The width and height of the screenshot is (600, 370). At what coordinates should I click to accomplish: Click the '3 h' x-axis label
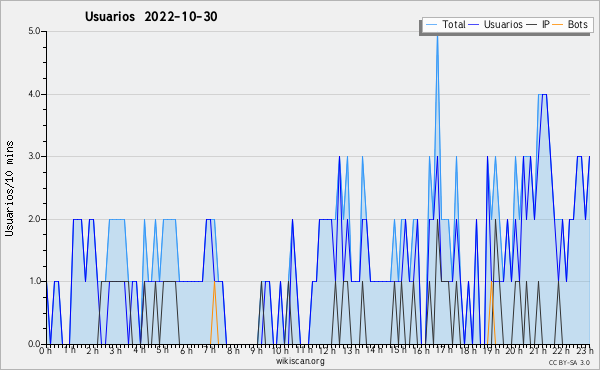coord(115,351)
